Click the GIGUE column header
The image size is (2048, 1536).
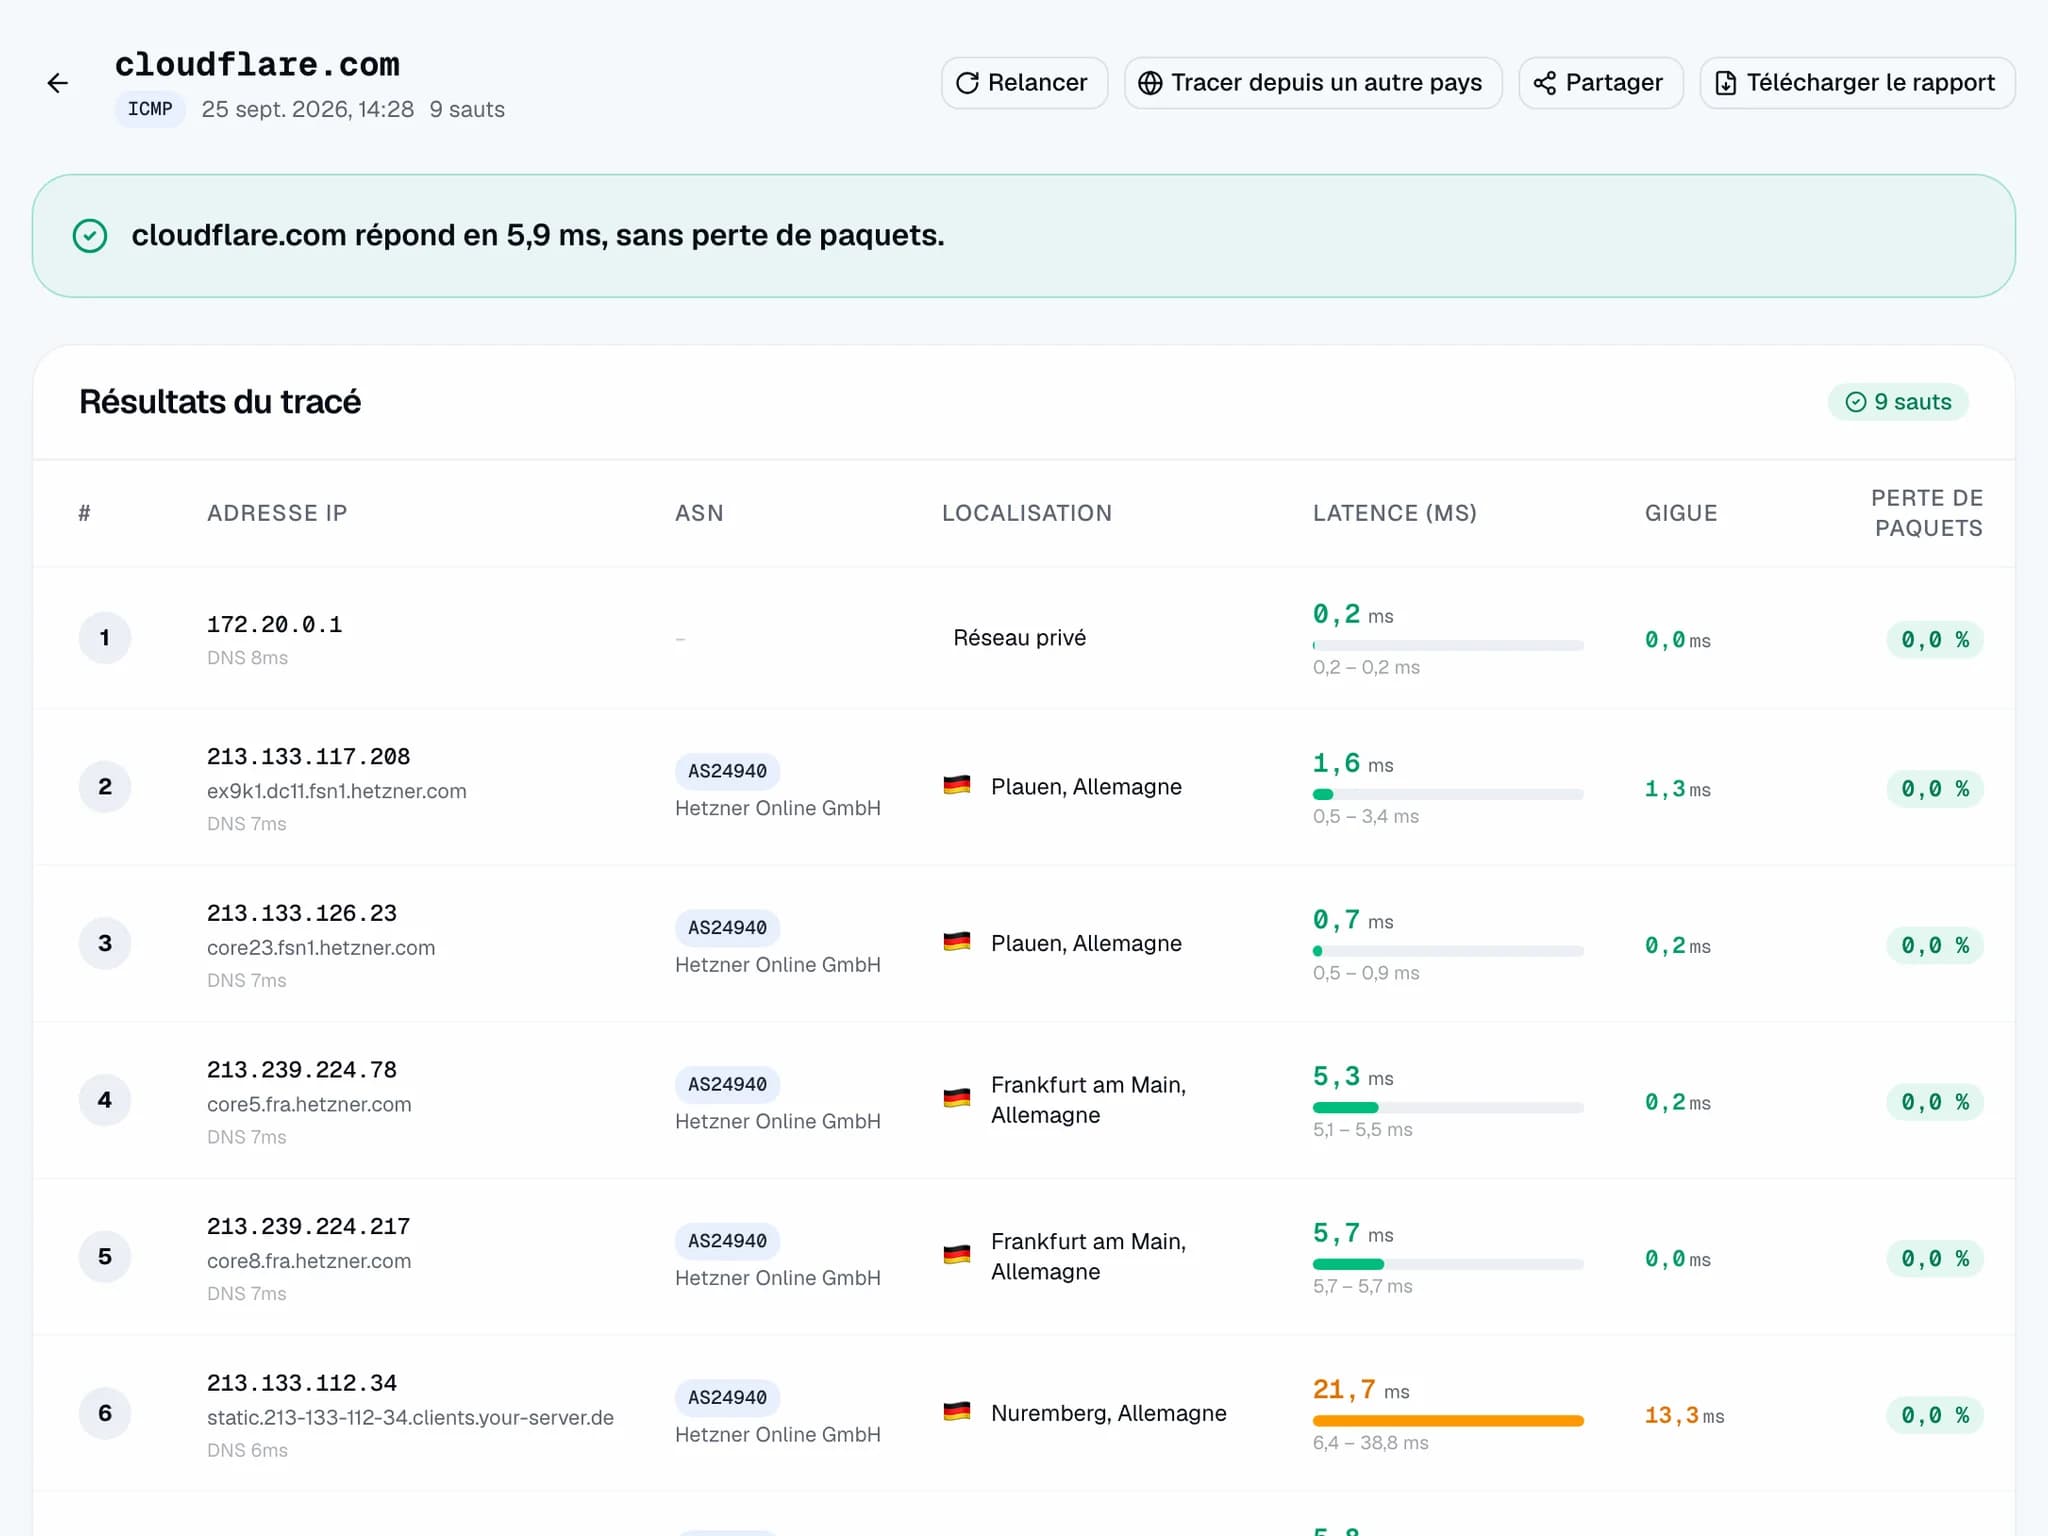click(x=1681, y=513)
